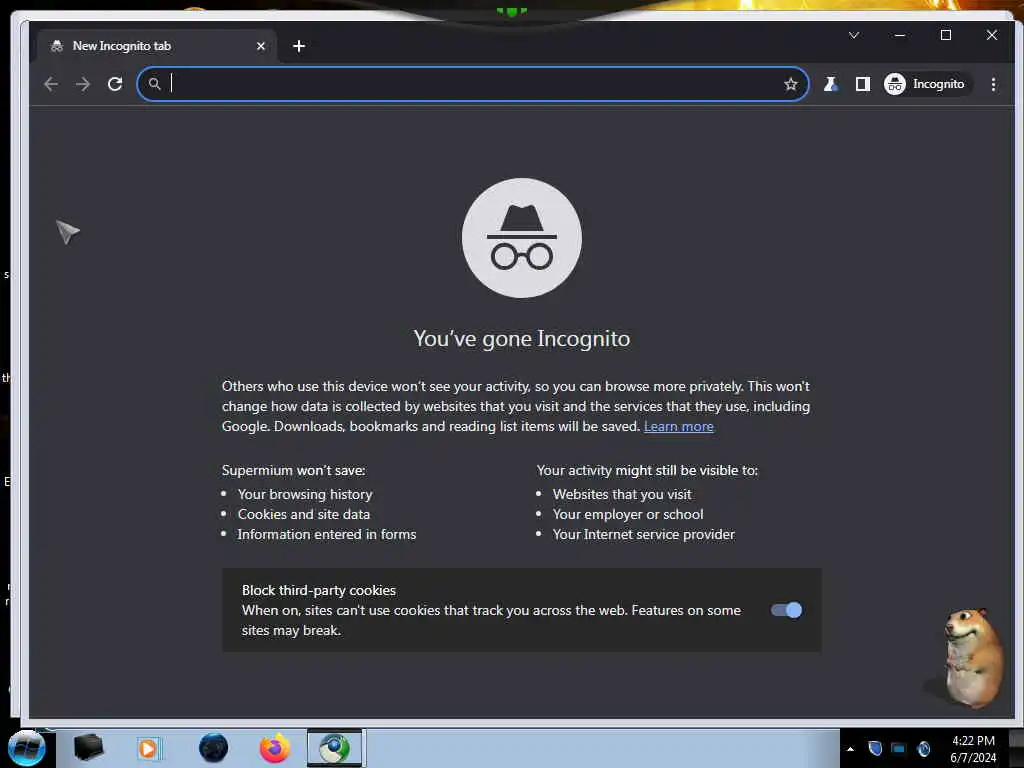The height and width of the screenshot is (768, 1024).
Task: Click Your activity might still be visible to:
Action: pyautogui.click(x=647, y=470)
